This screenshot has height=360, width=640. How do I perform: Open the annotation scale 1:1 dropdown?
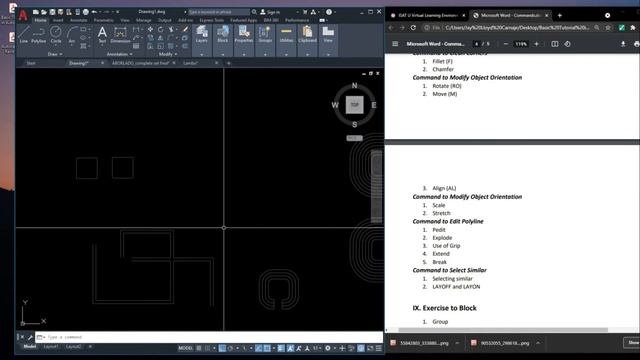(317, 348)
